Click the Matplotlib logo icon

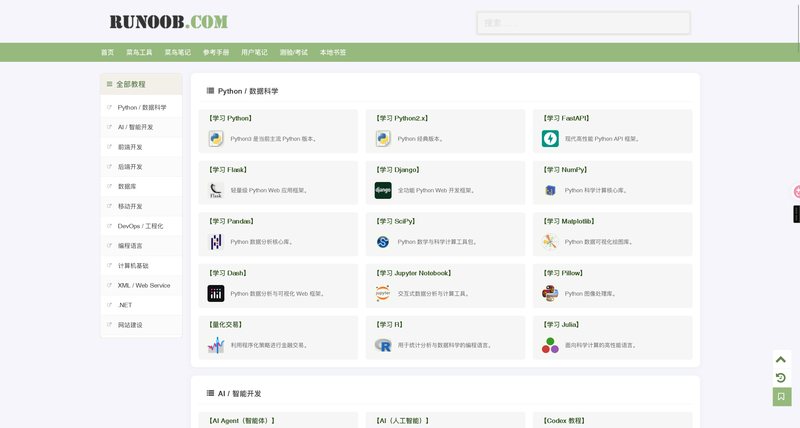pos(550,242)
